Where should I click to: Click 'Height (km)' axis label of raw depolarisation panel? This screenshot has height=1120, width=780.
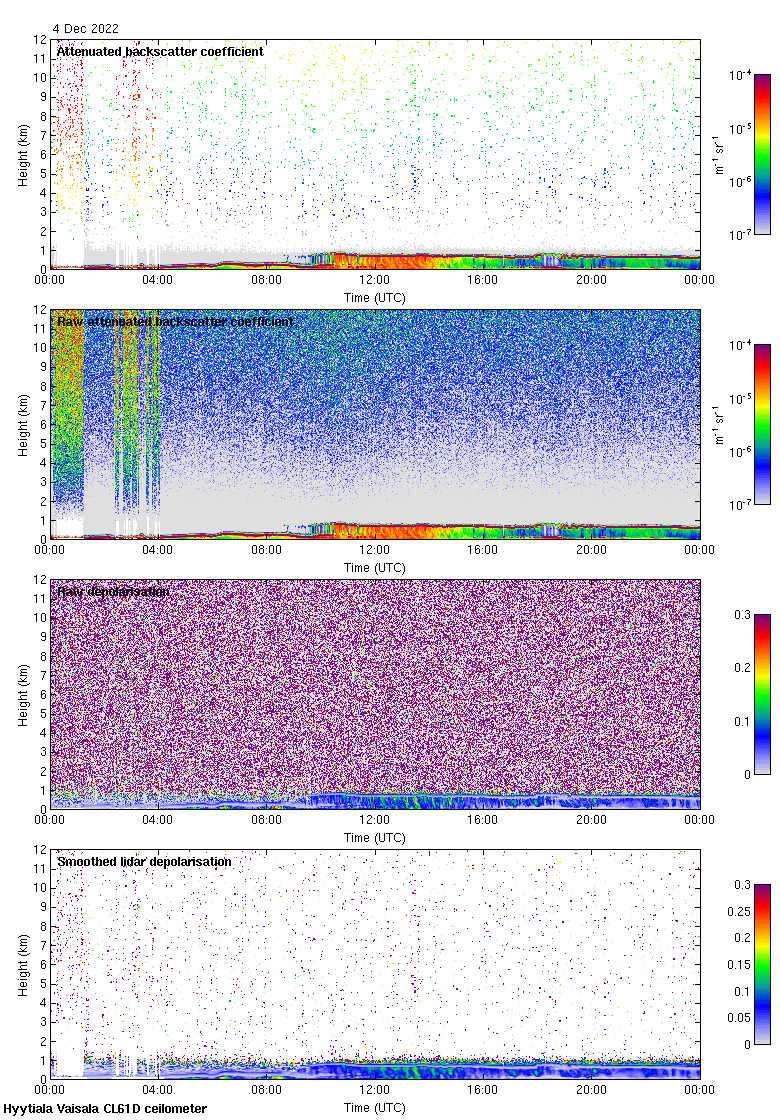click(24, 695)
